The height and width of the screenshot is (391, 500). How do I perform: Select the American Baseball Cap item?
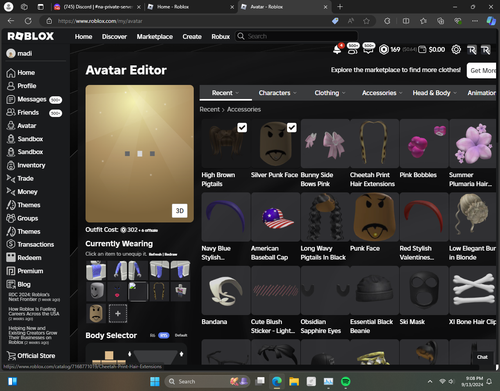(x=276, y=217)
